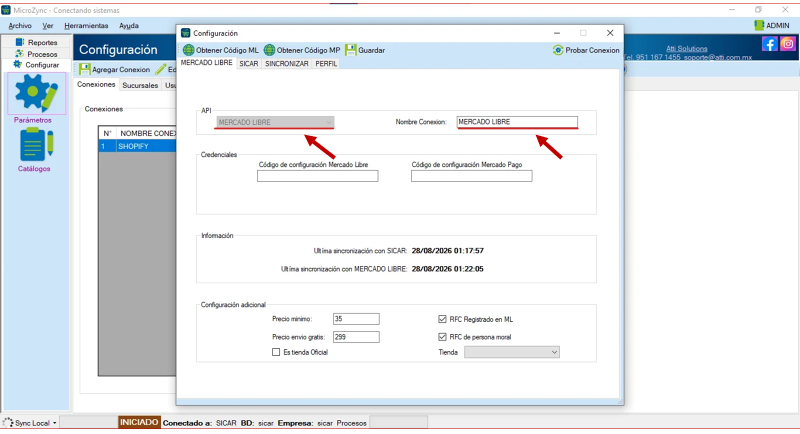Click the ADMIN user icon
Viewport: 800px width, 434px height.
759,25
